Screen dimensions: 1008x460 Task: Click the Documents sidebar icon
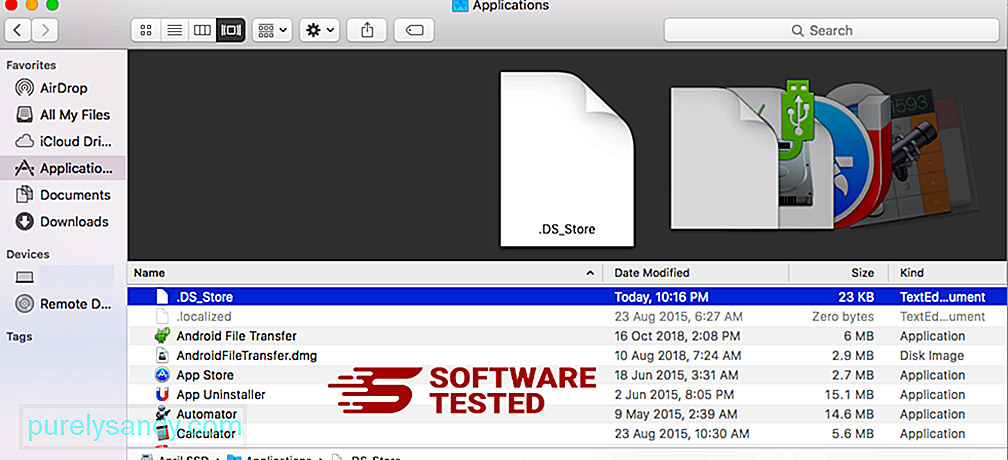(24, 195)
